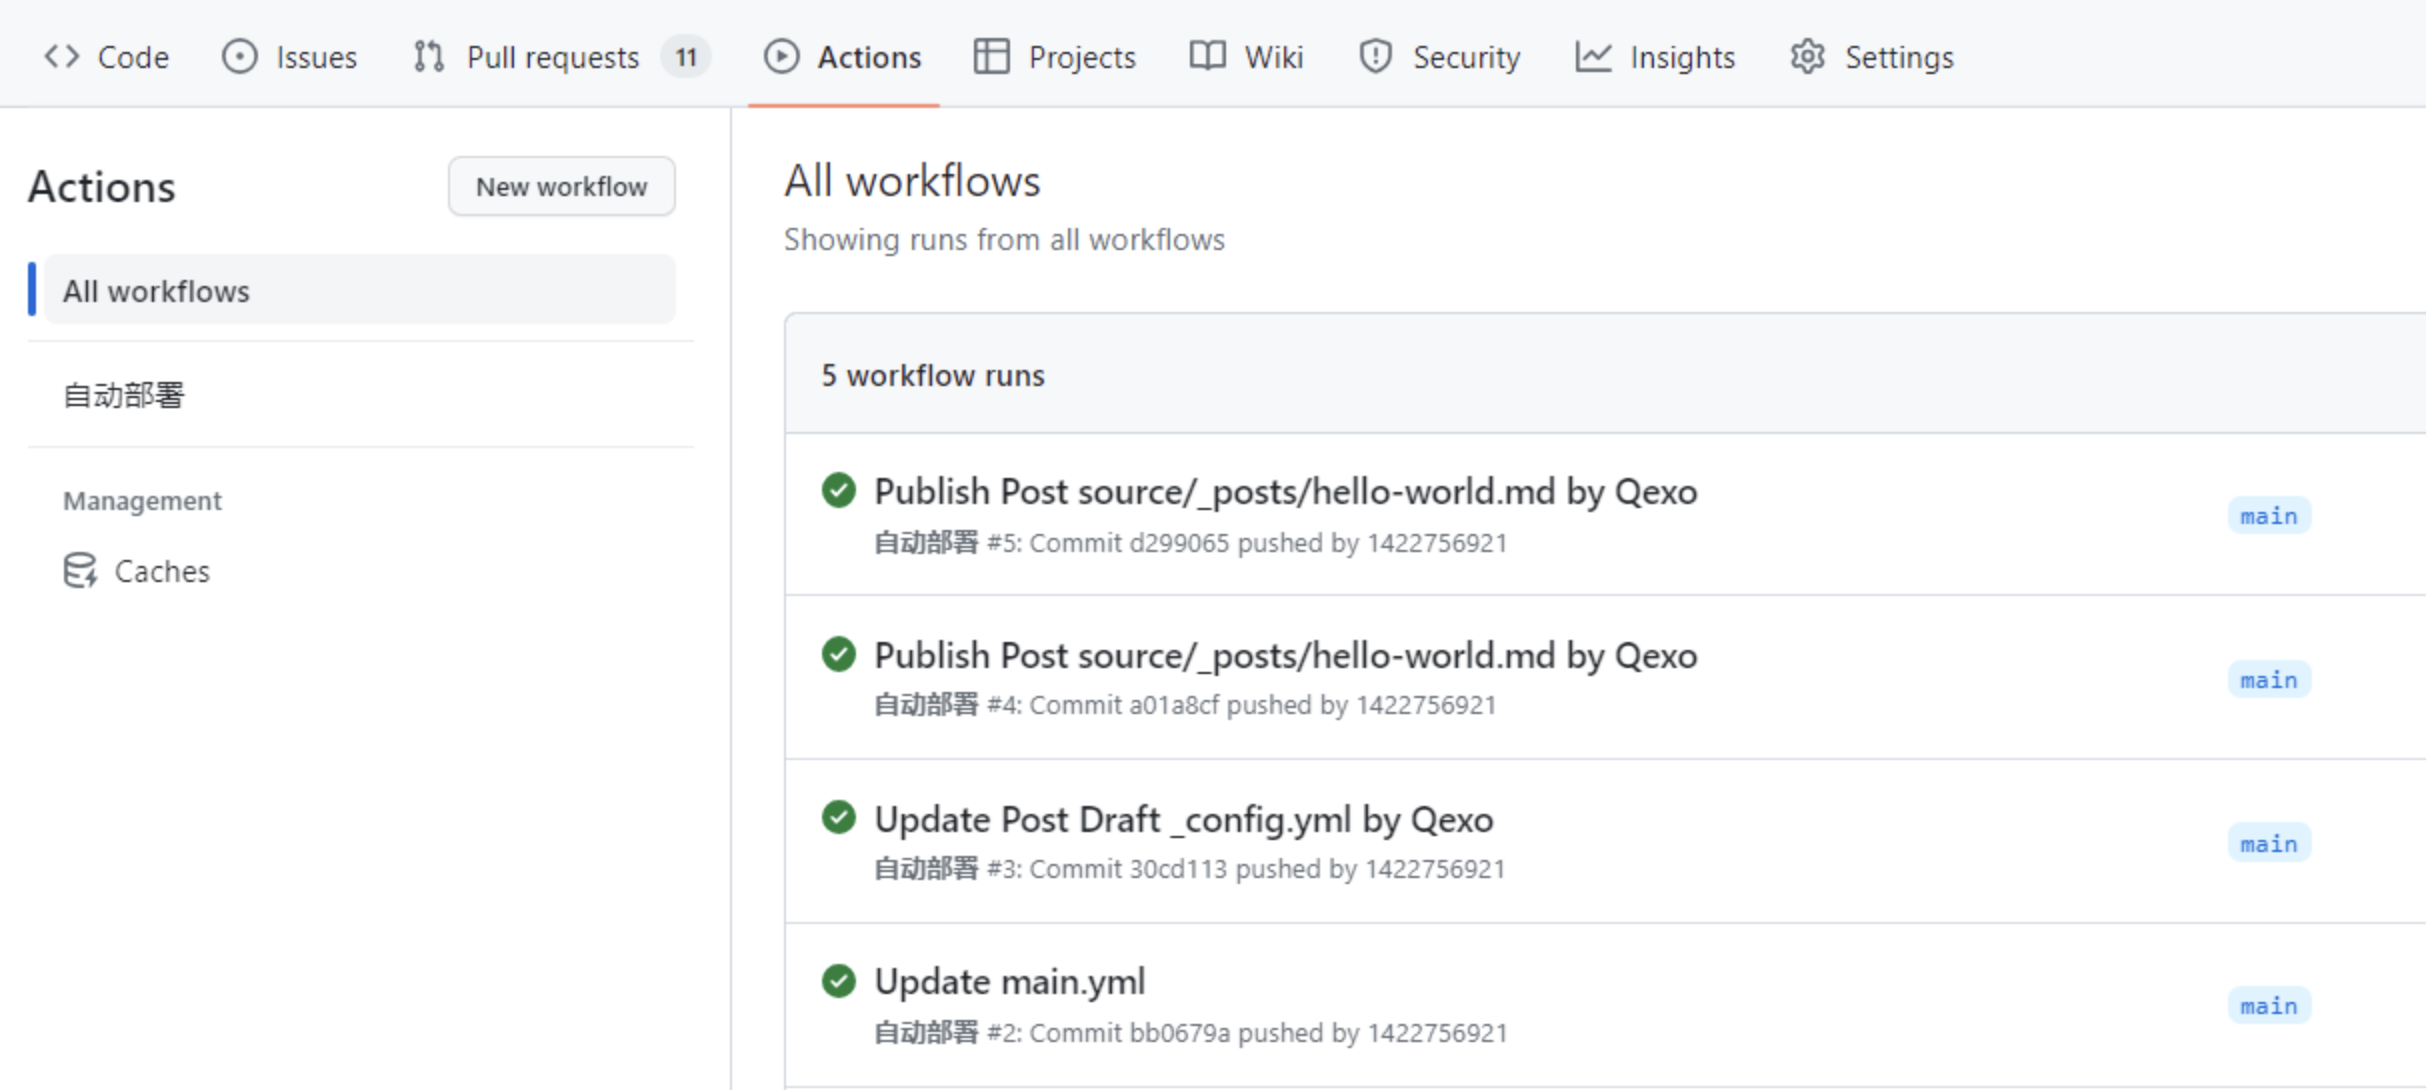Open run #4 Publish Post hello-world.md
Screen dimensions: 2426x1090
point(1285,656)
